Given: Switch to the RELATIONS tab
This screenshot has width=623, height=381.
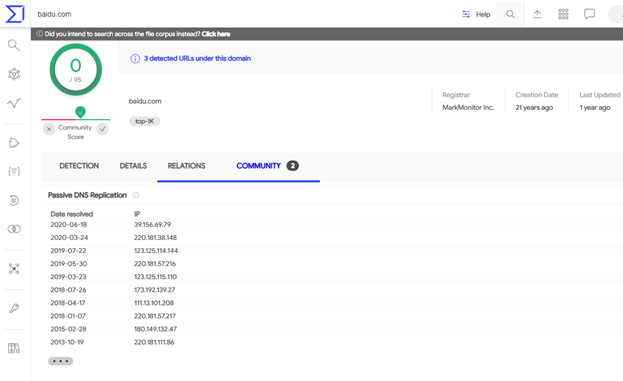Looking at the screenshot, I should pos(186,166).
